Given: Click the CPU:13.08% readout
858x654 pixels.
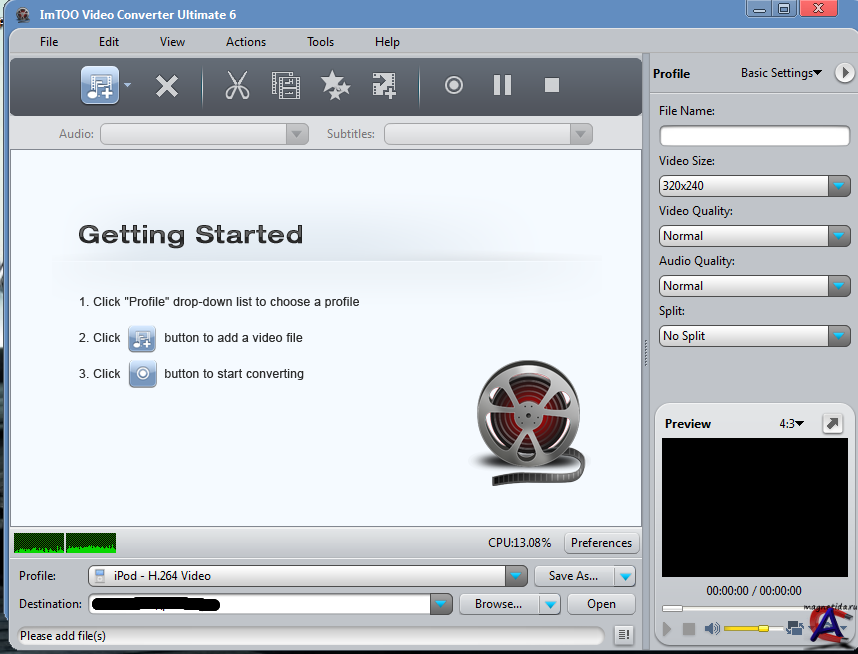Looking at the screenshot, I should (x=519, y=543).
